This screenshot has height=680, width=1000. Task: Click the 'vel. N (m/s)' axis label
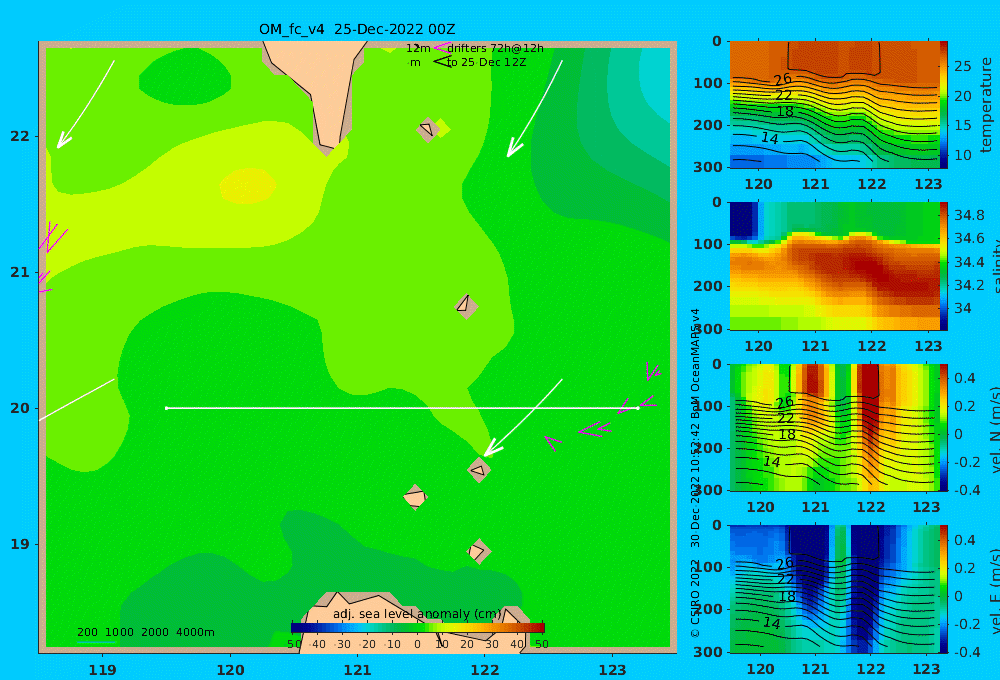995,429
